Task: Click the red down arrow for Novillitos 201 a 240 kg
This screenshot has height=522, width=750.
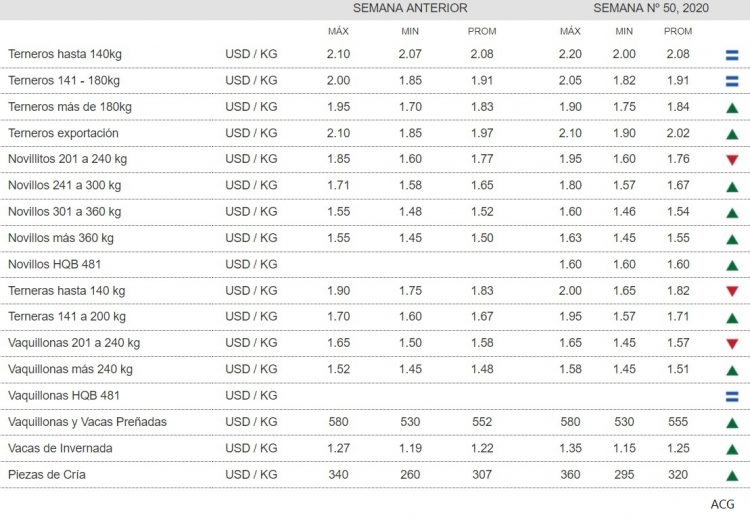Action: click(x=731, y=160)
